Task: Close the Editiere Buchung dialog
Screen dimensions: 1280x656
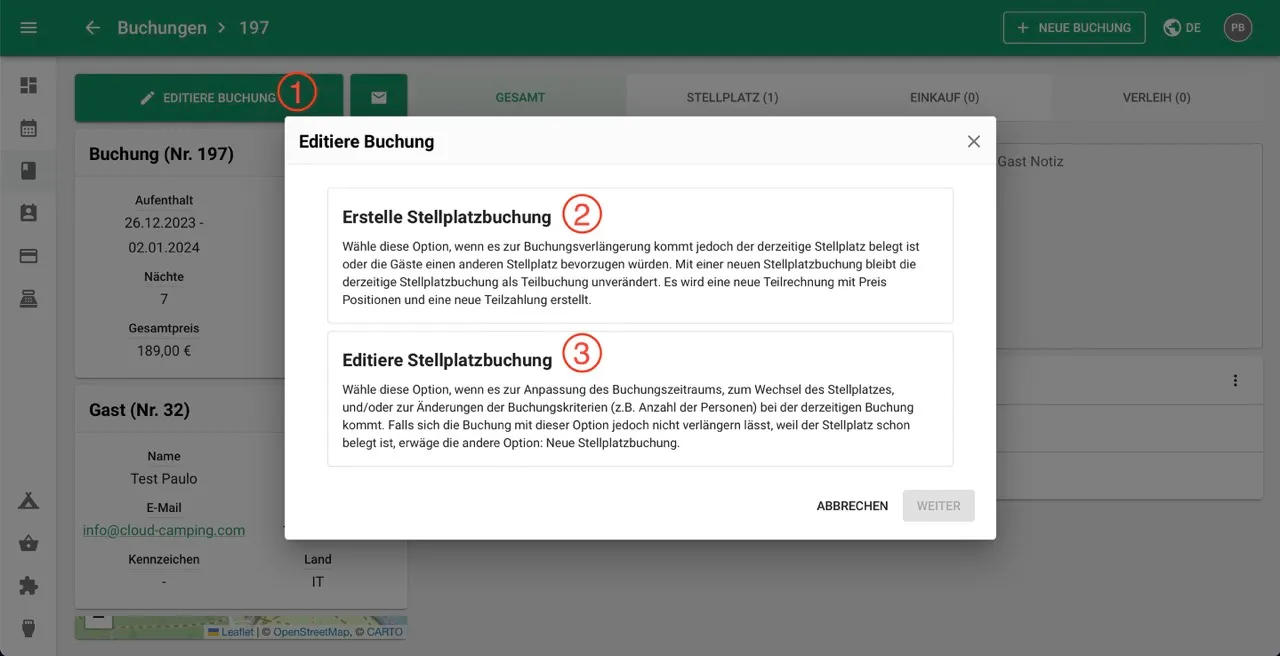Action: tap(973, 142)
